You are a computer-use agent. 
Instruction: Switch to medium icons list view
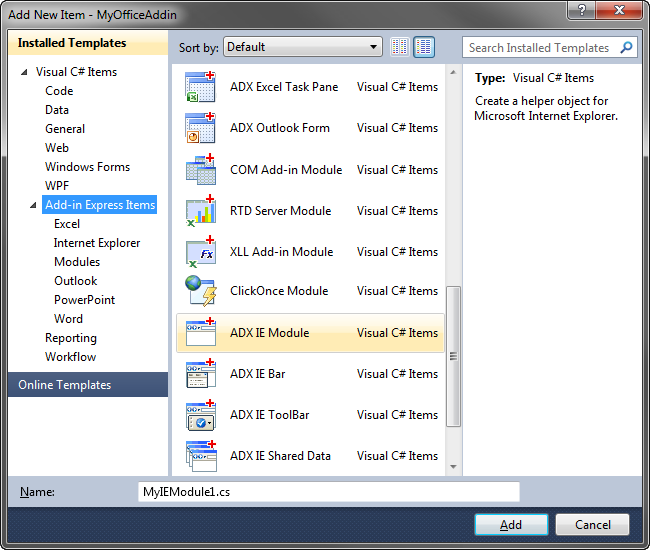pyautogui.click(x=424, y=47)
